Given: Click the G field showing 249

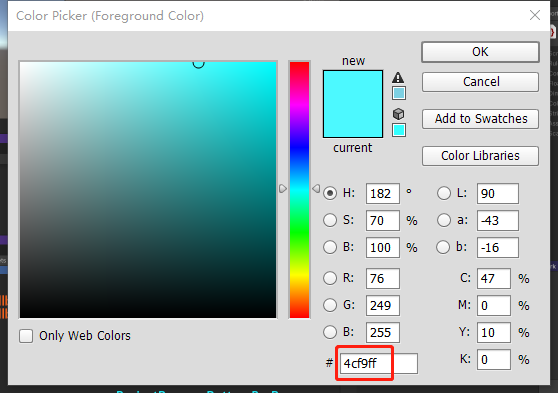Looking at the screenshot, I should (x=383, y=305).
